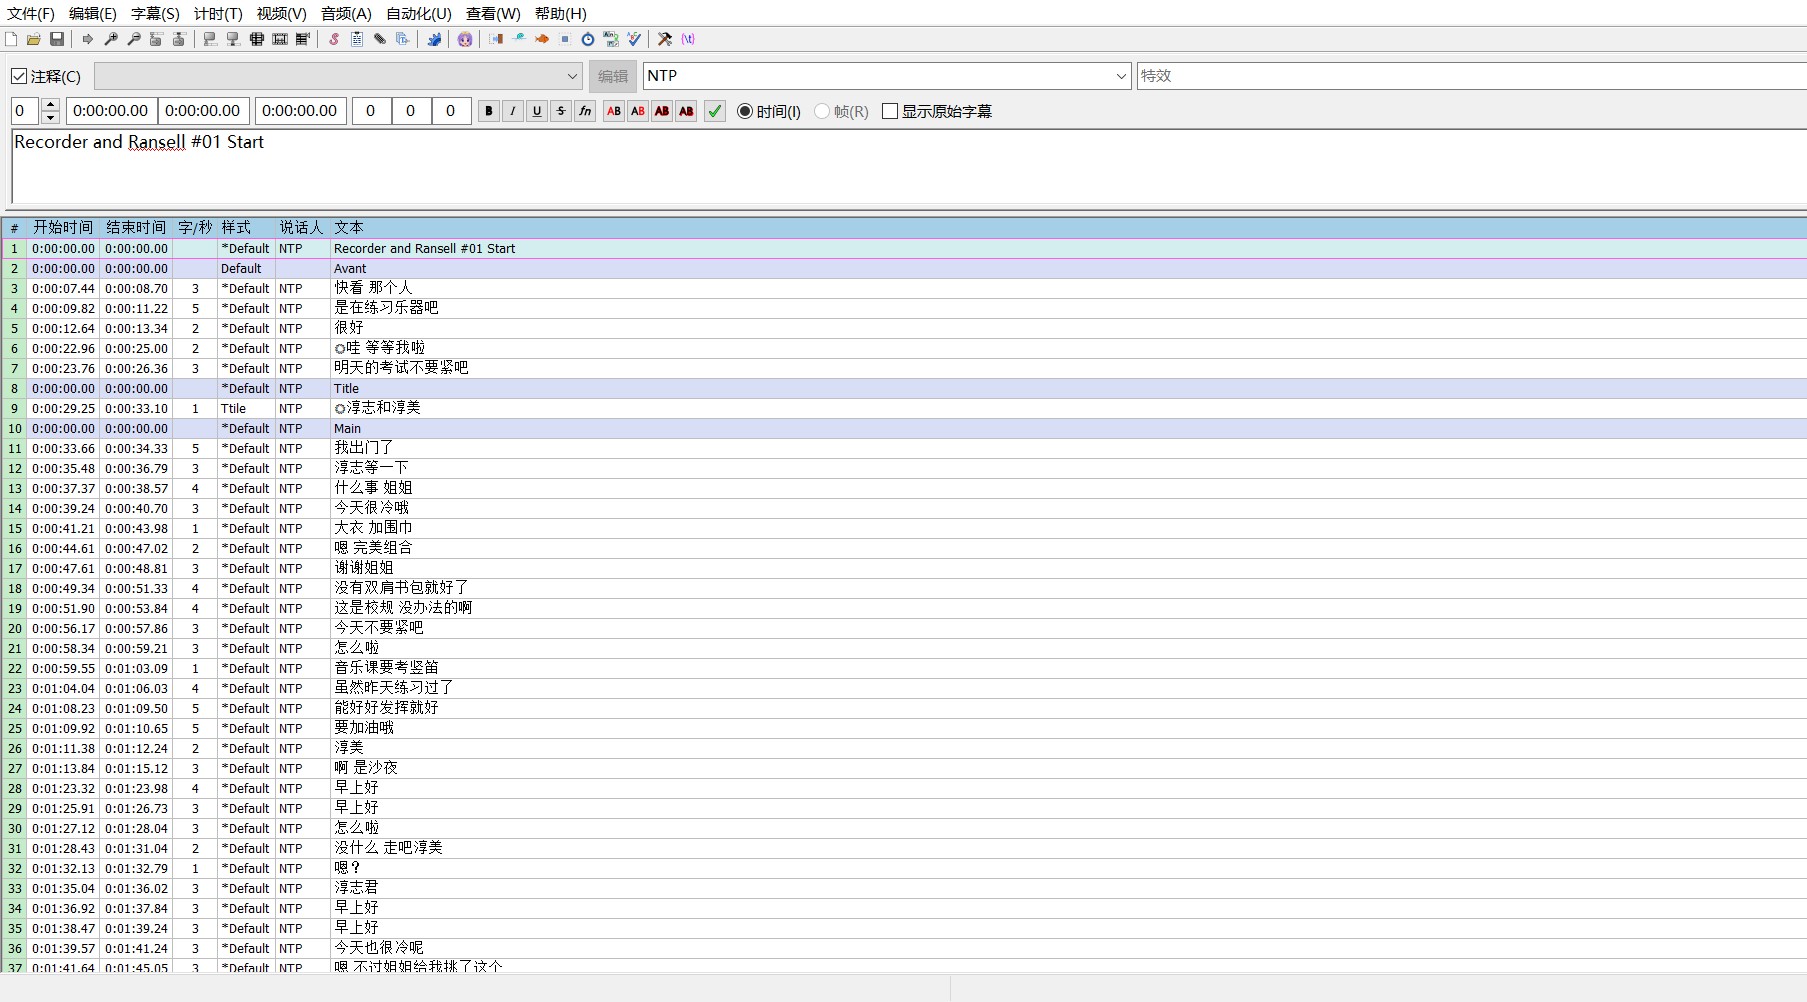Screen dimensions: 1807x1002
Task: Toggle italics with the I button
Action: click(513, 111)
